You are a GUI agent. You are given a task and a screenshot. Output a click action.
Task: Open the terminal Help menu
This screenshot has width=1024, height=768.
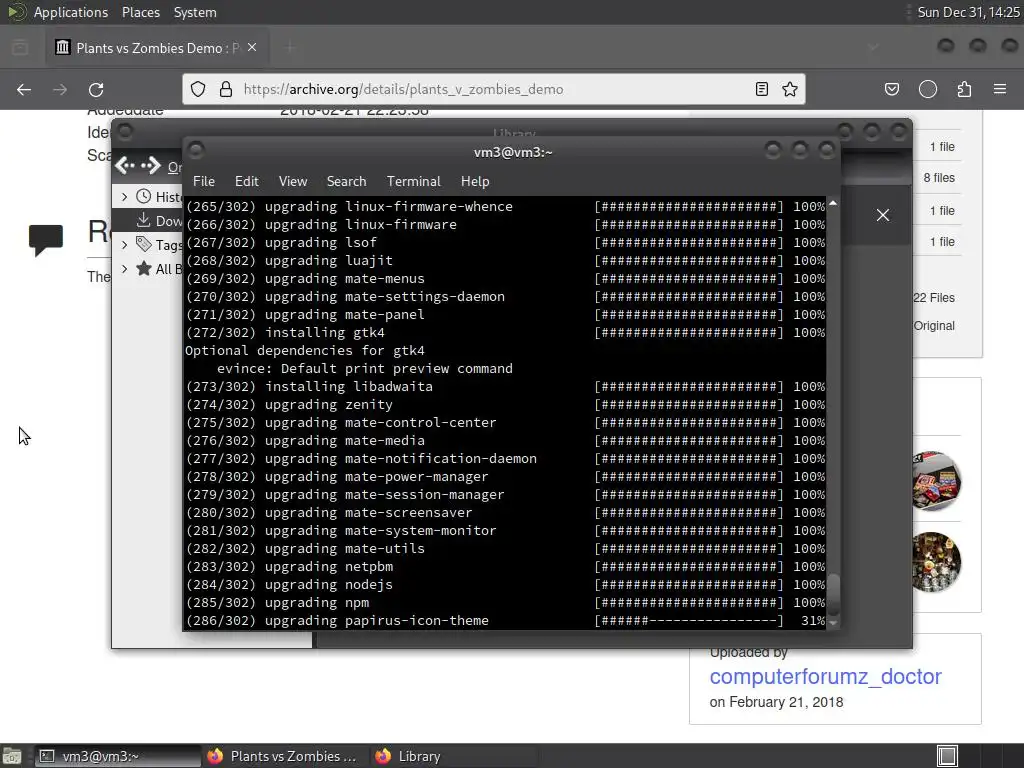pos(475,182)
